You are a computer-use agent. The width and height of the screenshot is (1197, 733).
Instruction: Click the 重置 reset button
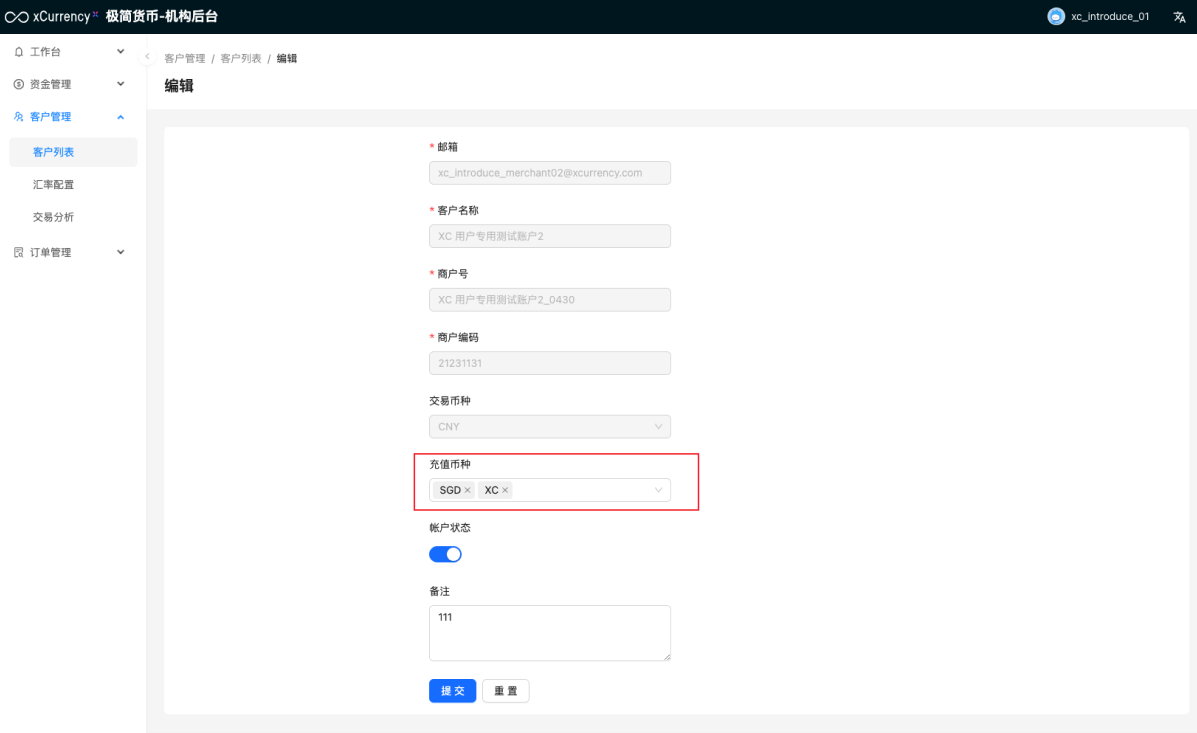tap(505, 691)
